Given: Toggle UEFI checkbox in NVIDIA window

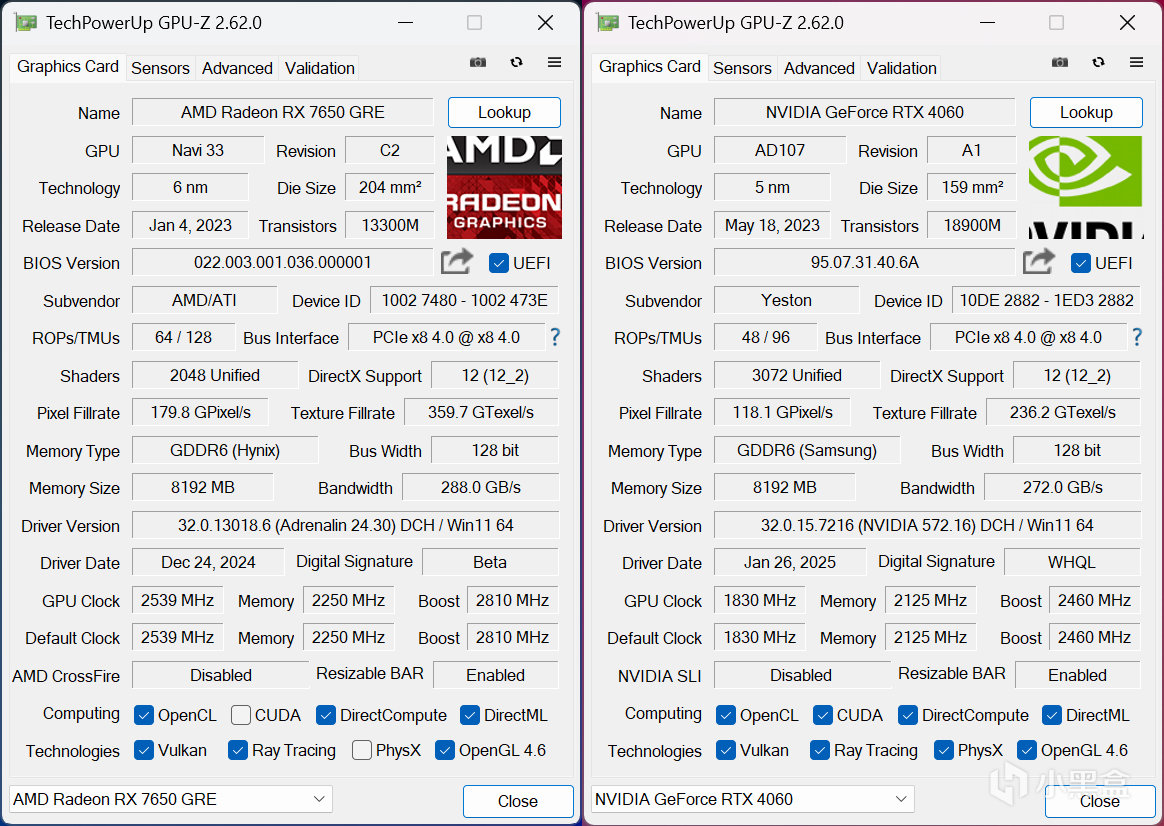Looking at the screenshot, I should point(1081,263).
